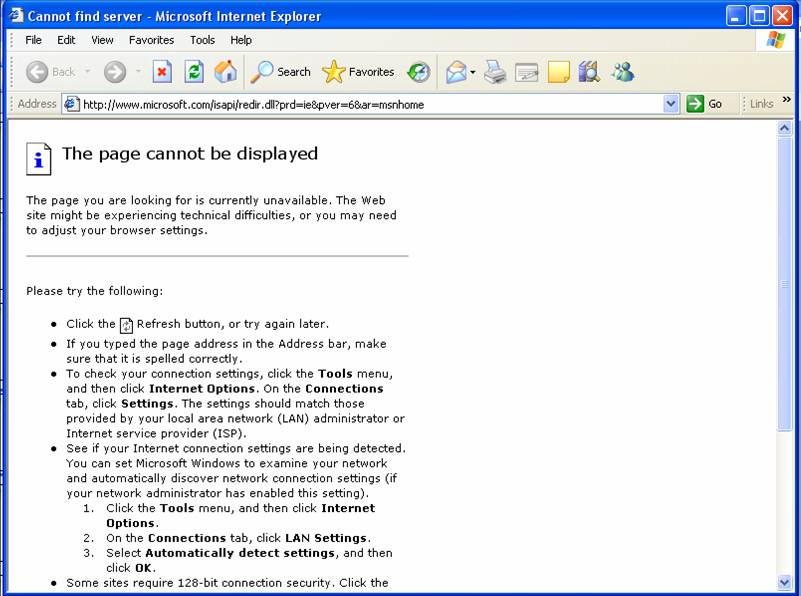
Task: Open the yellow Discuss note icon
Action: (x=558, y=72)
